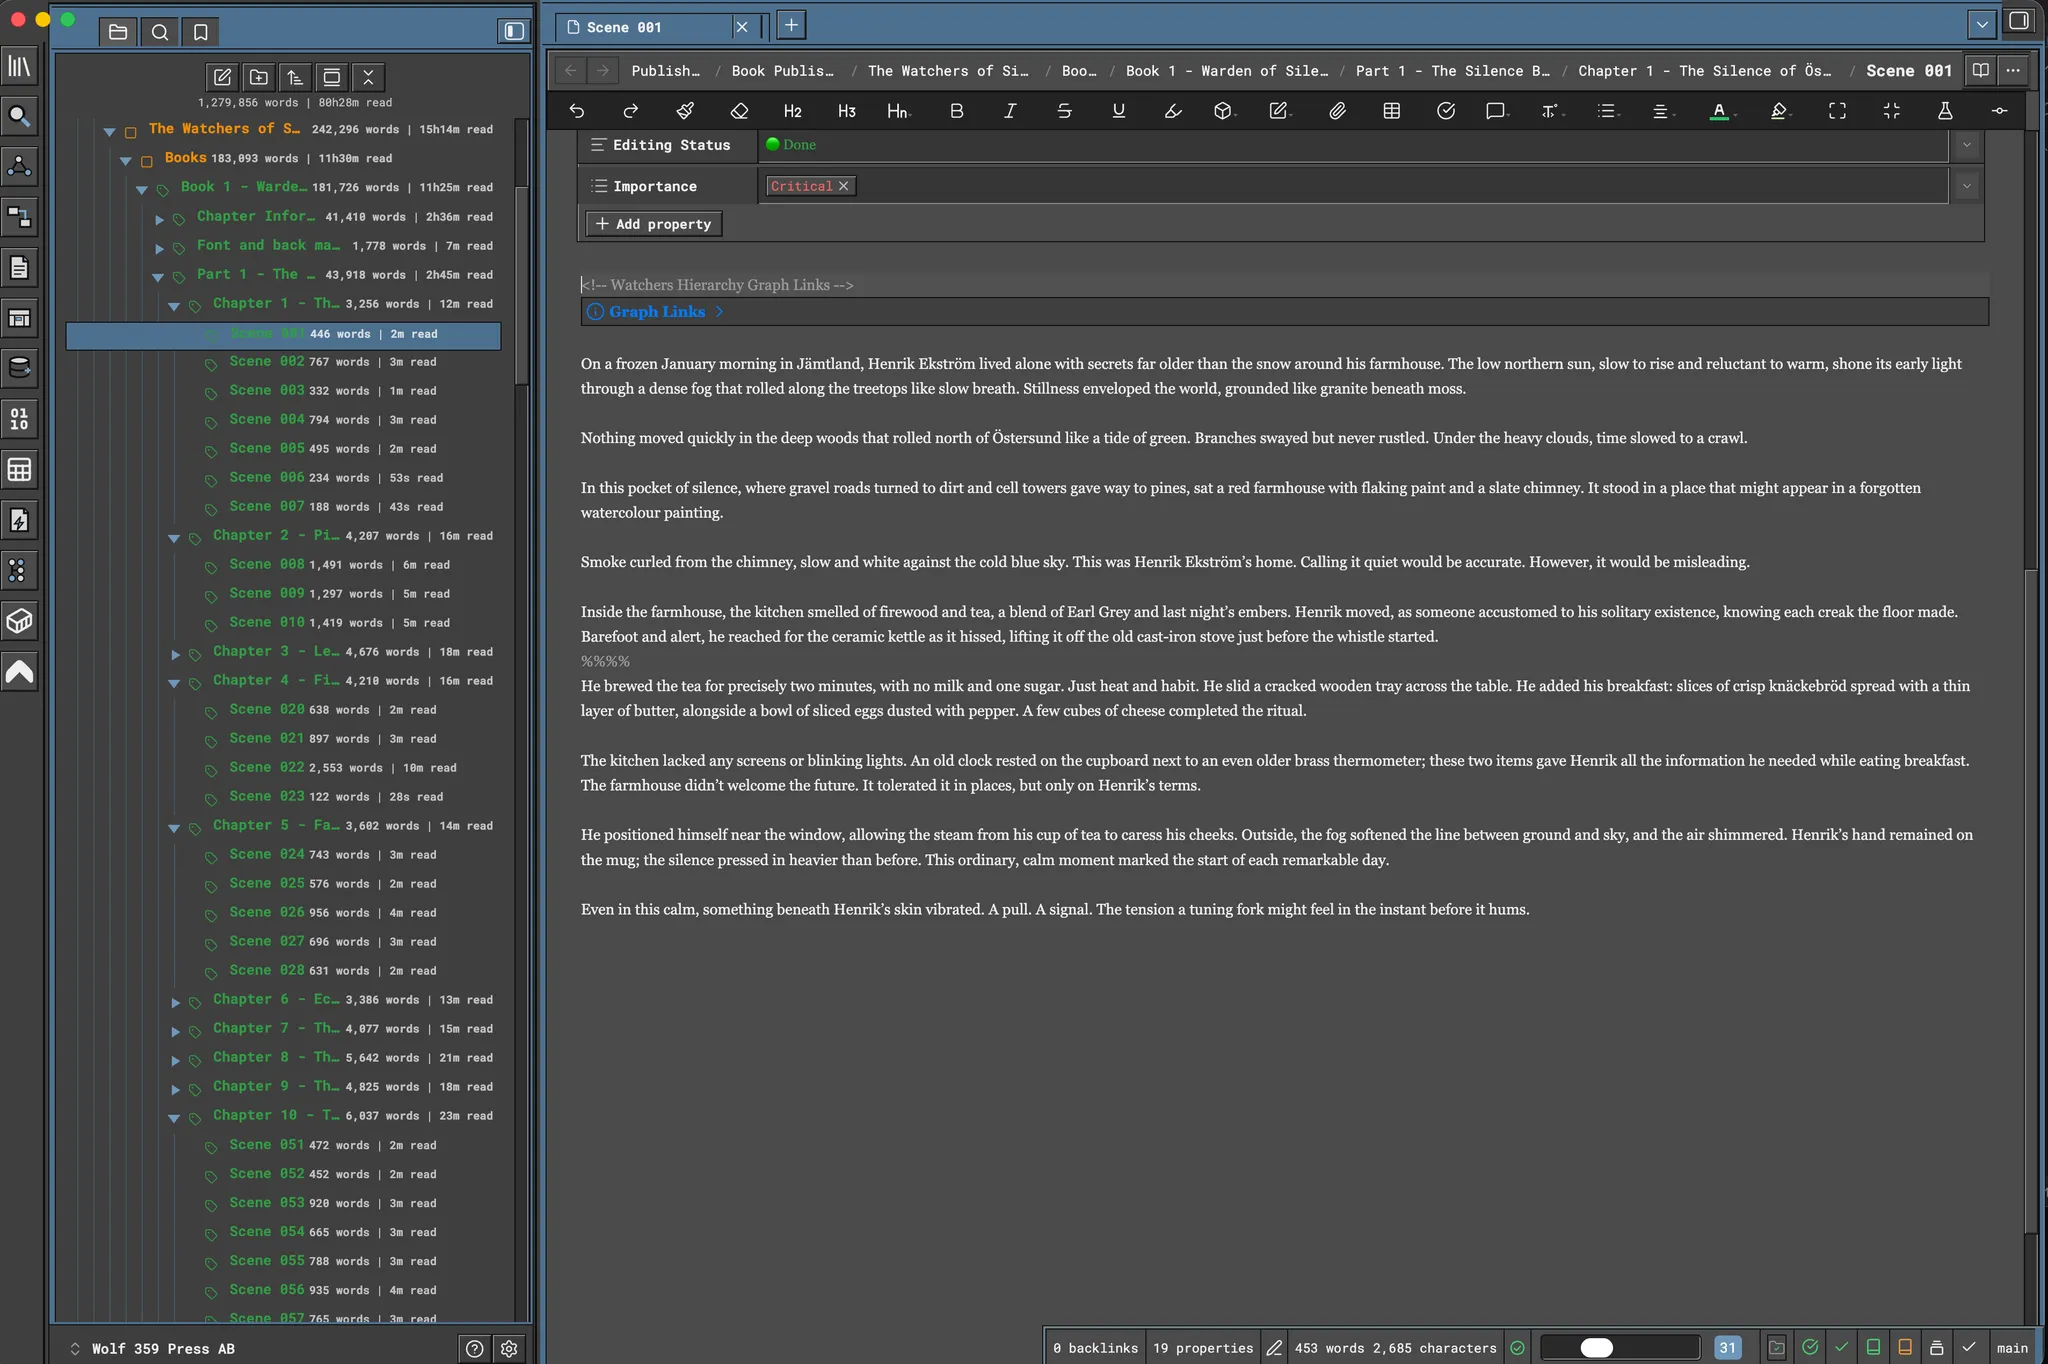Apply bold formatting with B icon
Viewport: 2048px width, 1364px height.
coord(956,111)
